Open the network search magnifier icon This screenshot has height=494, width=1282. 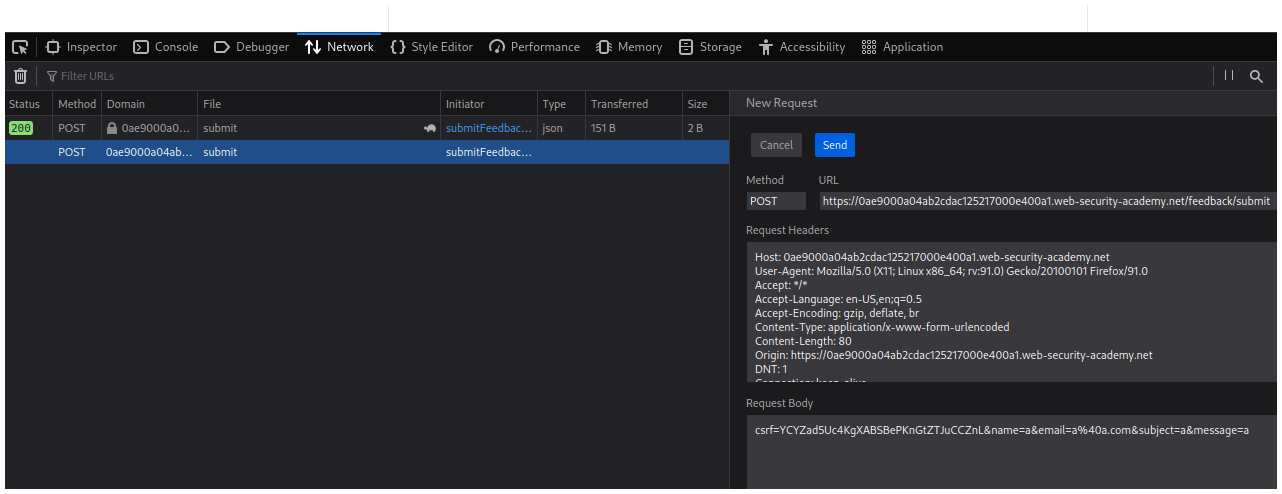click(1256, 76)
